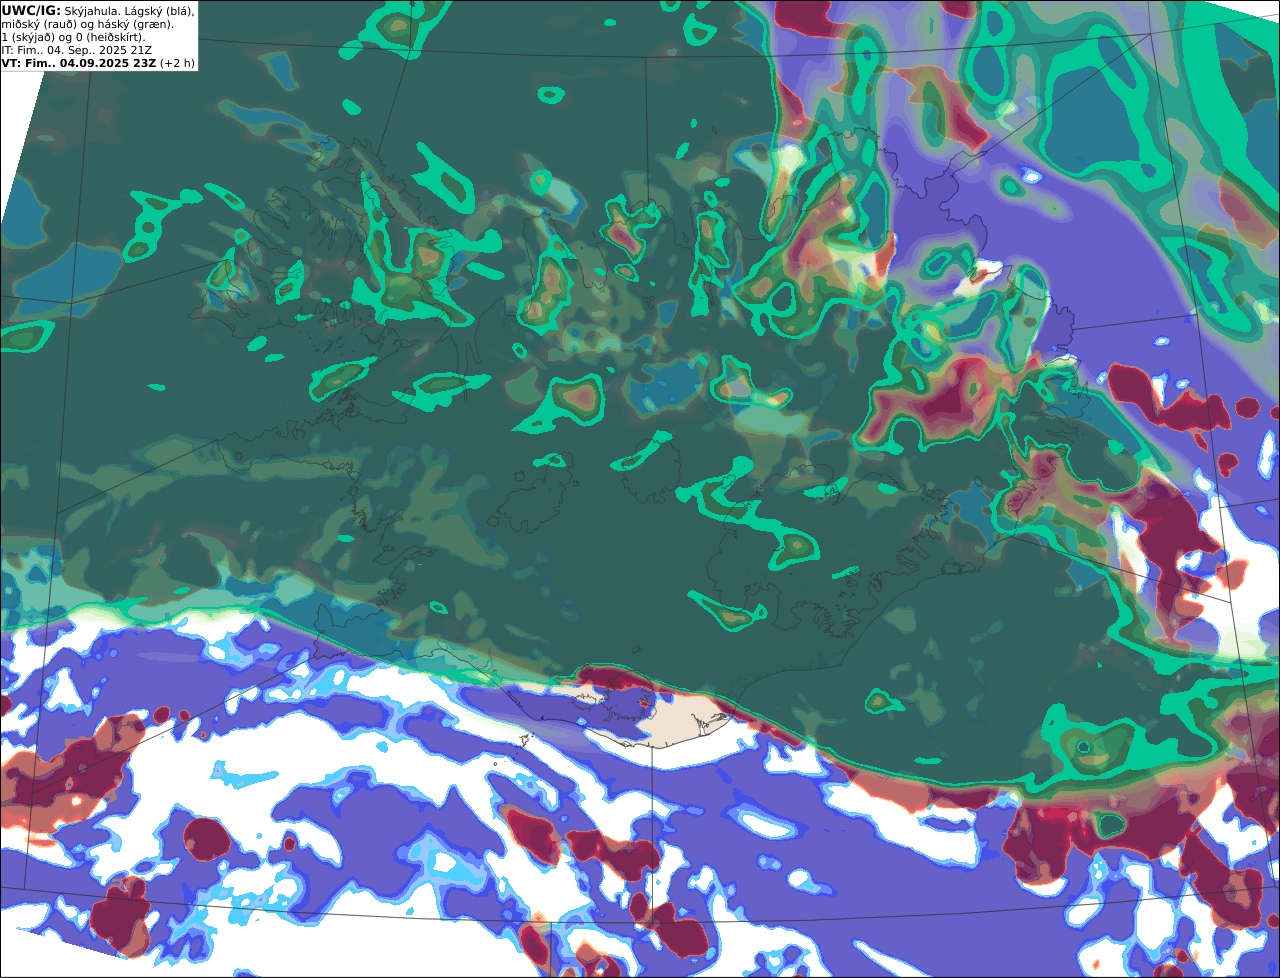Viewport: 1280px width, 978px height.
Task: Click the "IT: Fim.. 04. Sep.. 2025 21Z" line
Action: click(x=77, y=50)
